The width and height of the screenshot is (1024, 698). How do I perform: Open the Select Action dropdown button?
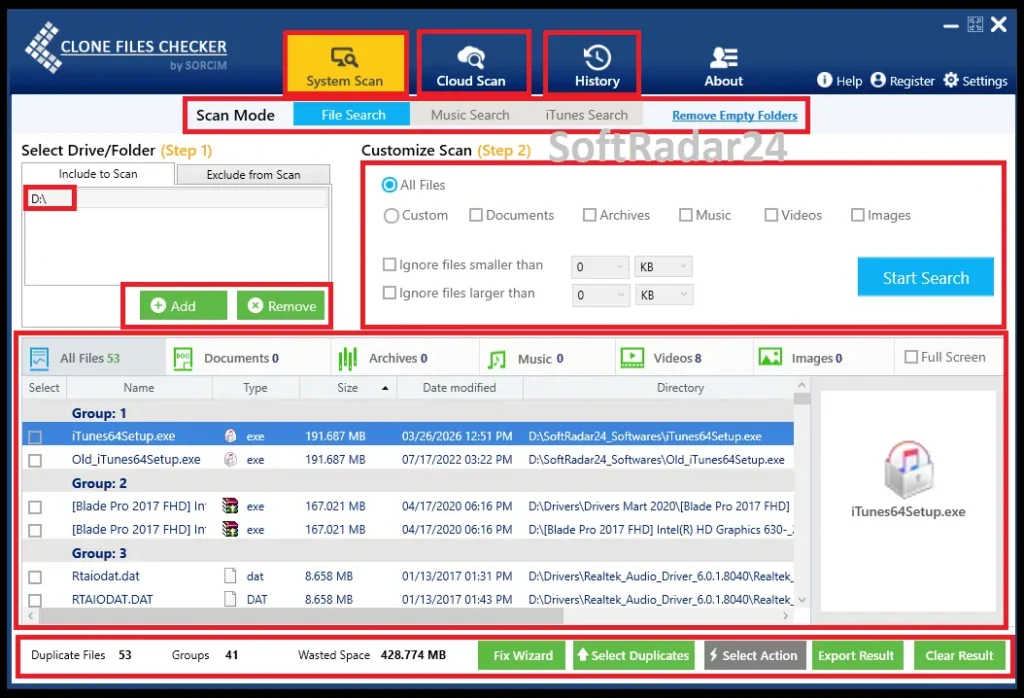tap(754, 655)
